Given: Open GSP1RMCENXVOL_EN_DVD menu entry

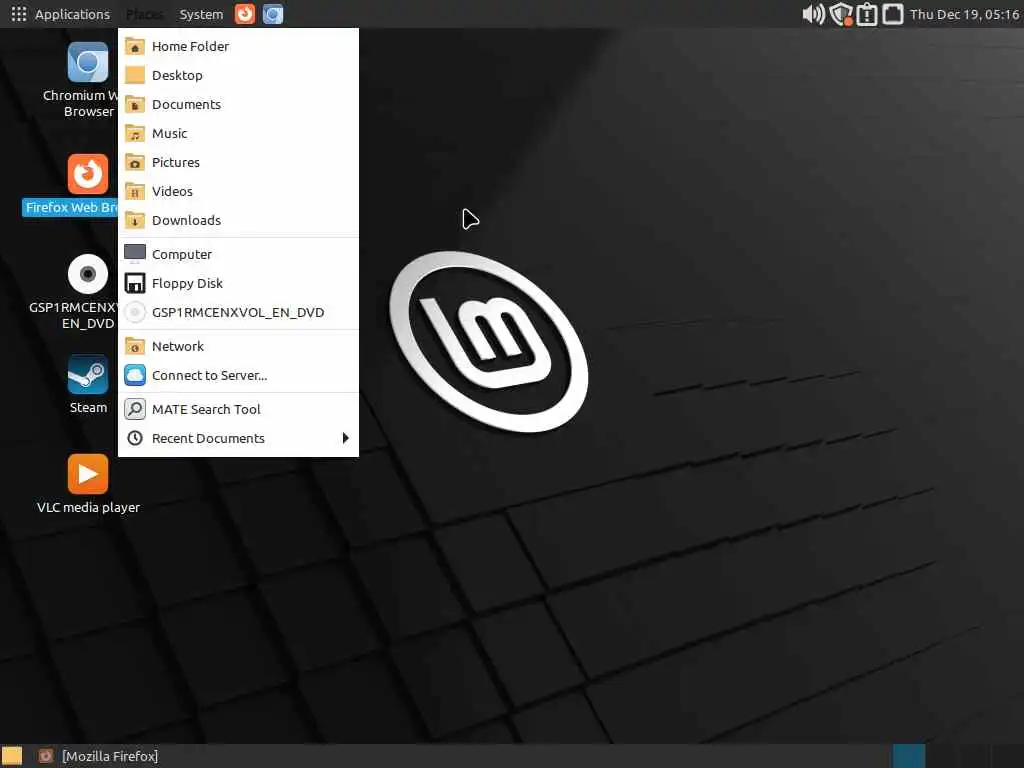Looking at the screenshot, I should 238,312.
